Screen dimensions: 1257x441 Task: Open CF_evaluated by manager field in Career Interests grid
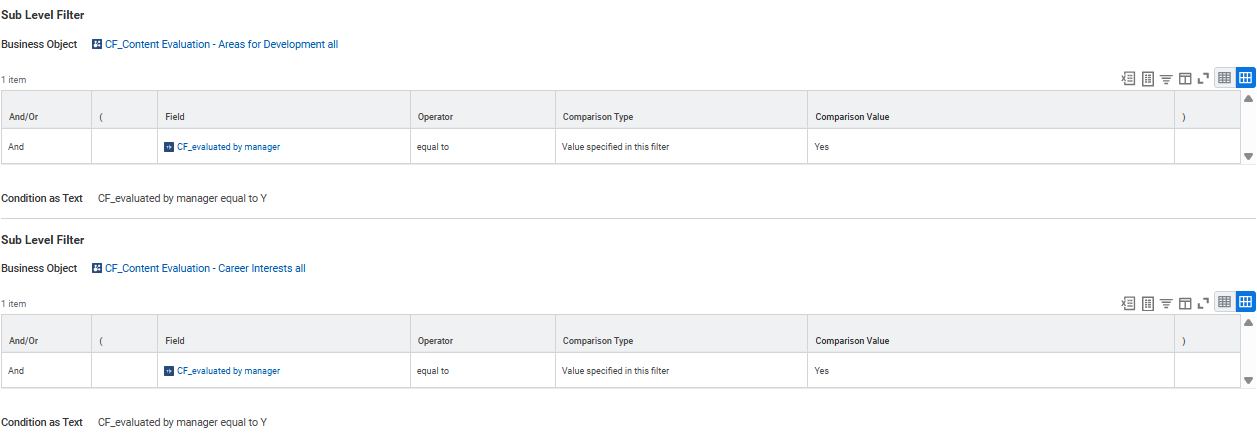[x=228, y=371]
